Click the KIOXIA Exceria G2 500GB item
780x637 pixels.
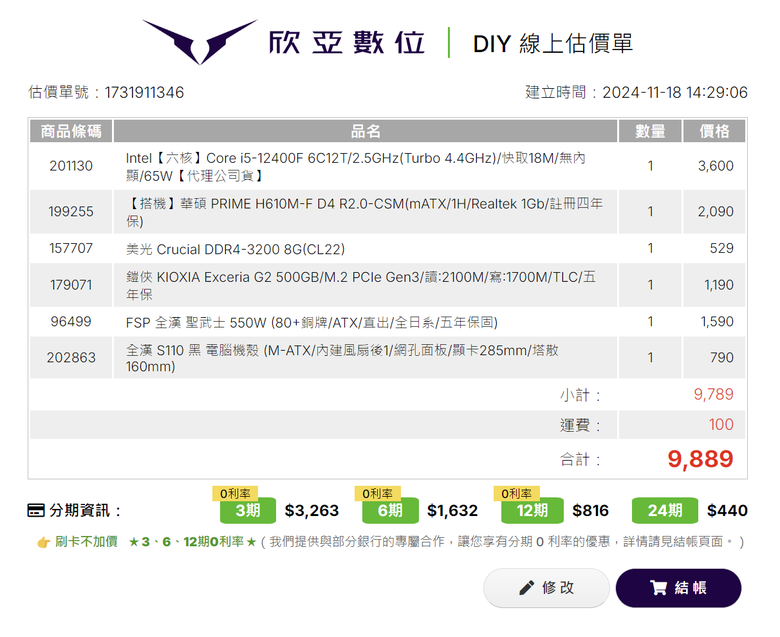360,285
